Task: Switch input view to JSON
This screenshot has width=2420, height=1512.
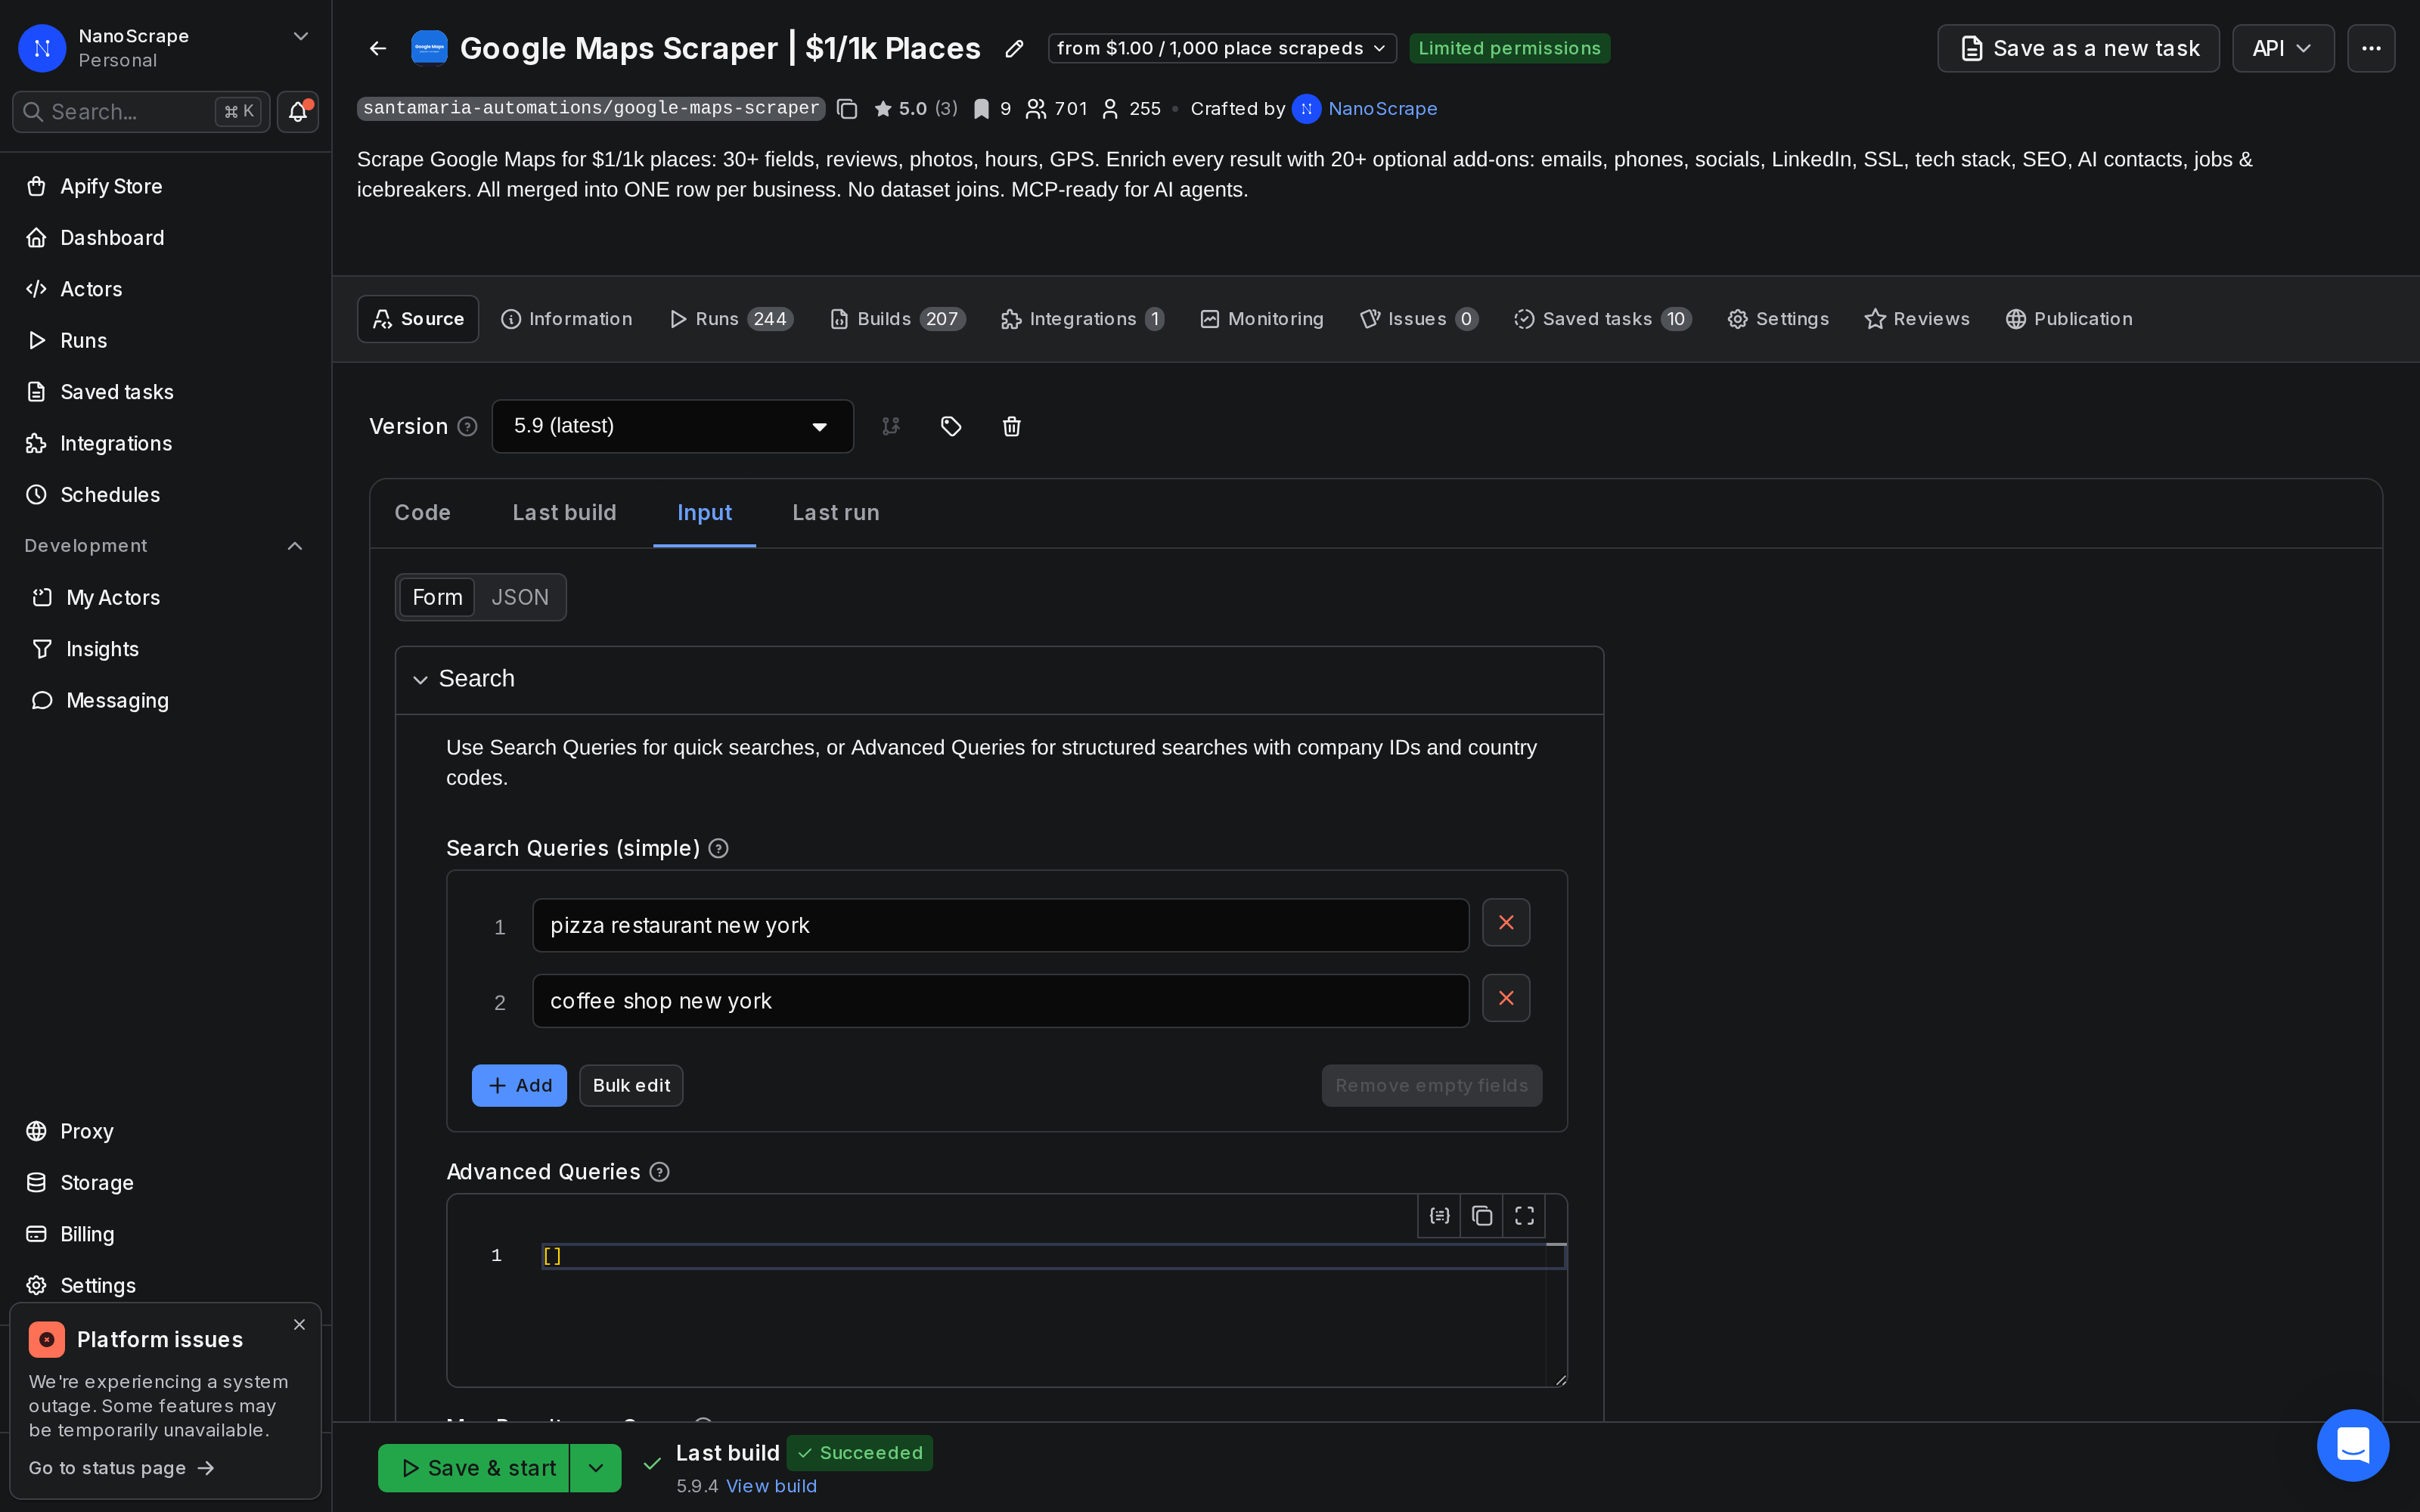Action: pyautogui.click(x=520, y=597)
